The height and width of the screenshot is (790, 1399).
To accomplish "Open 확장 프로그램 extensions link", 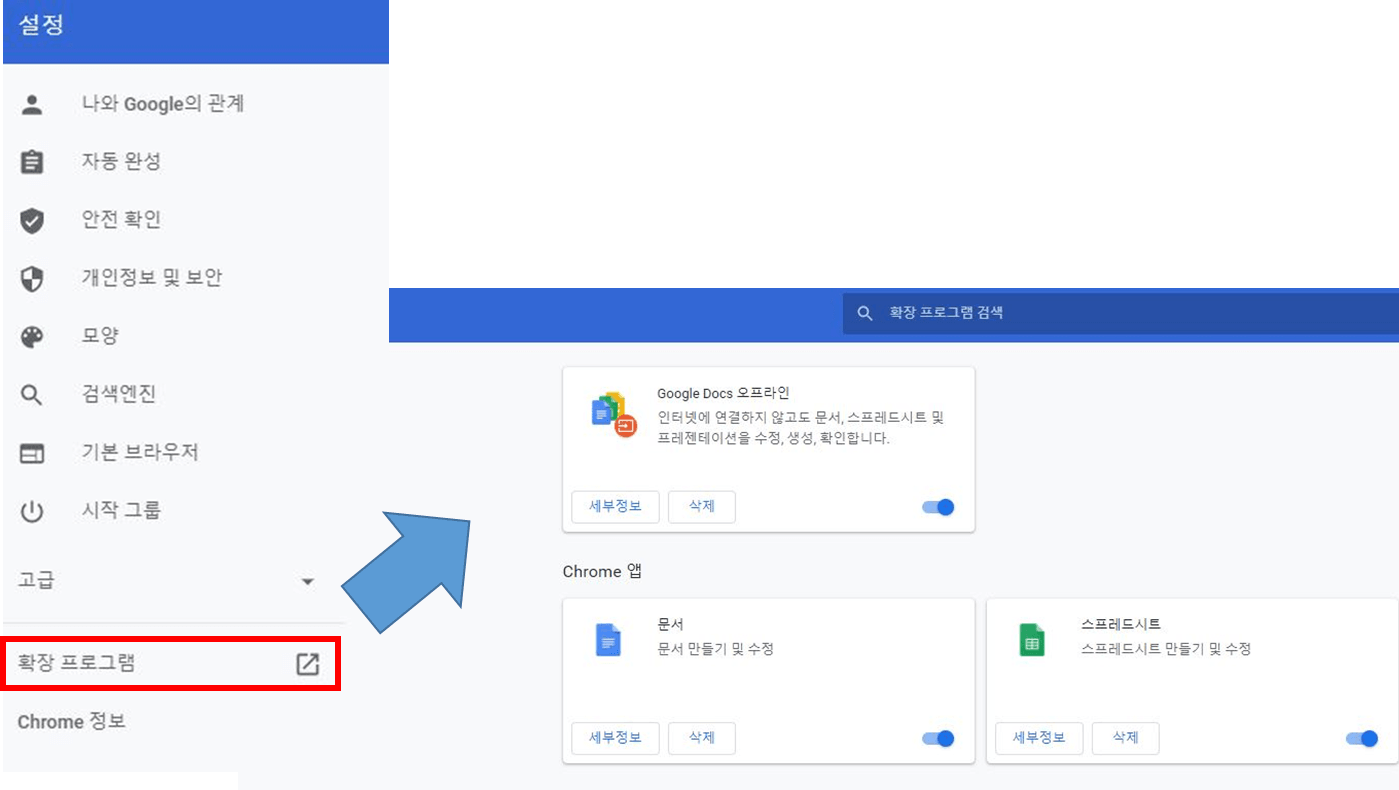I will click(x=172, y=663).
